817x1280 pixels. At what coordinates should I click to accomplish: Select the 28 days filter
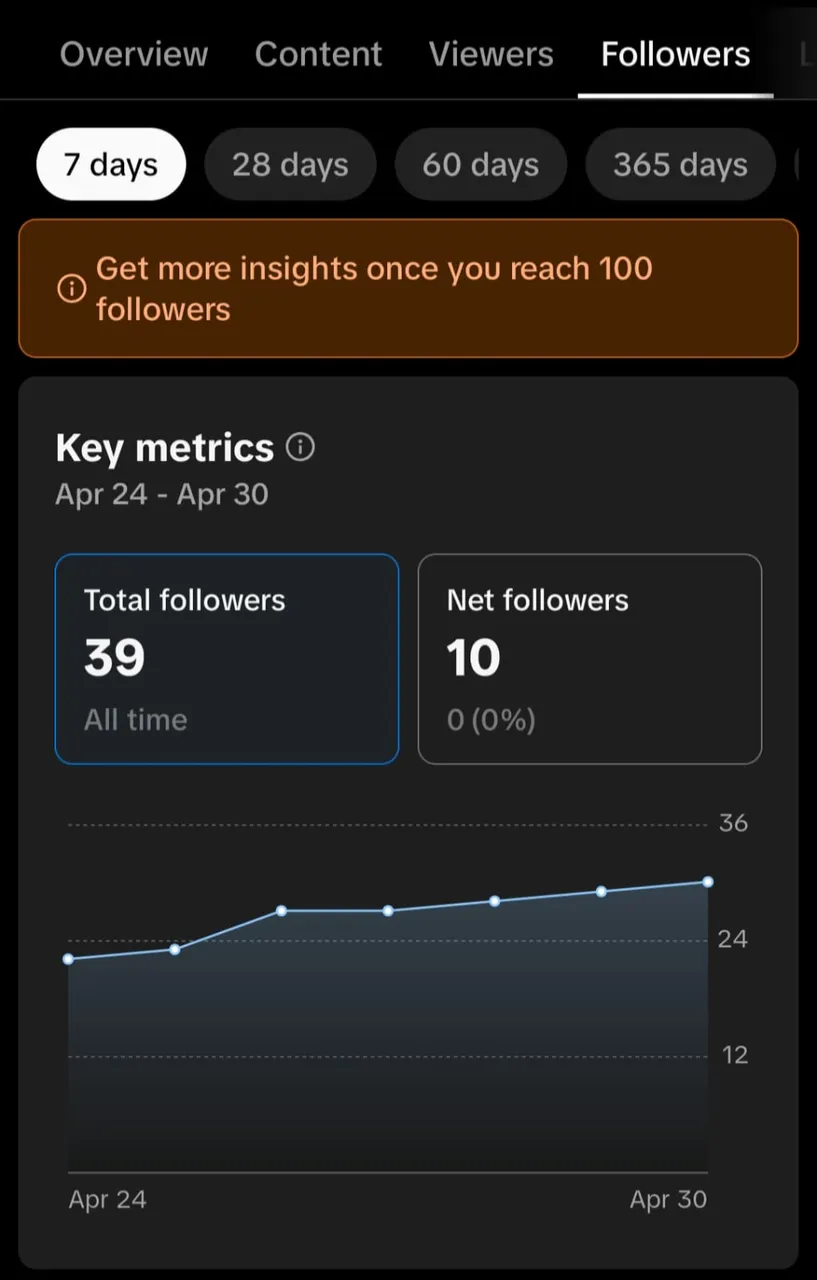(290, 164)
